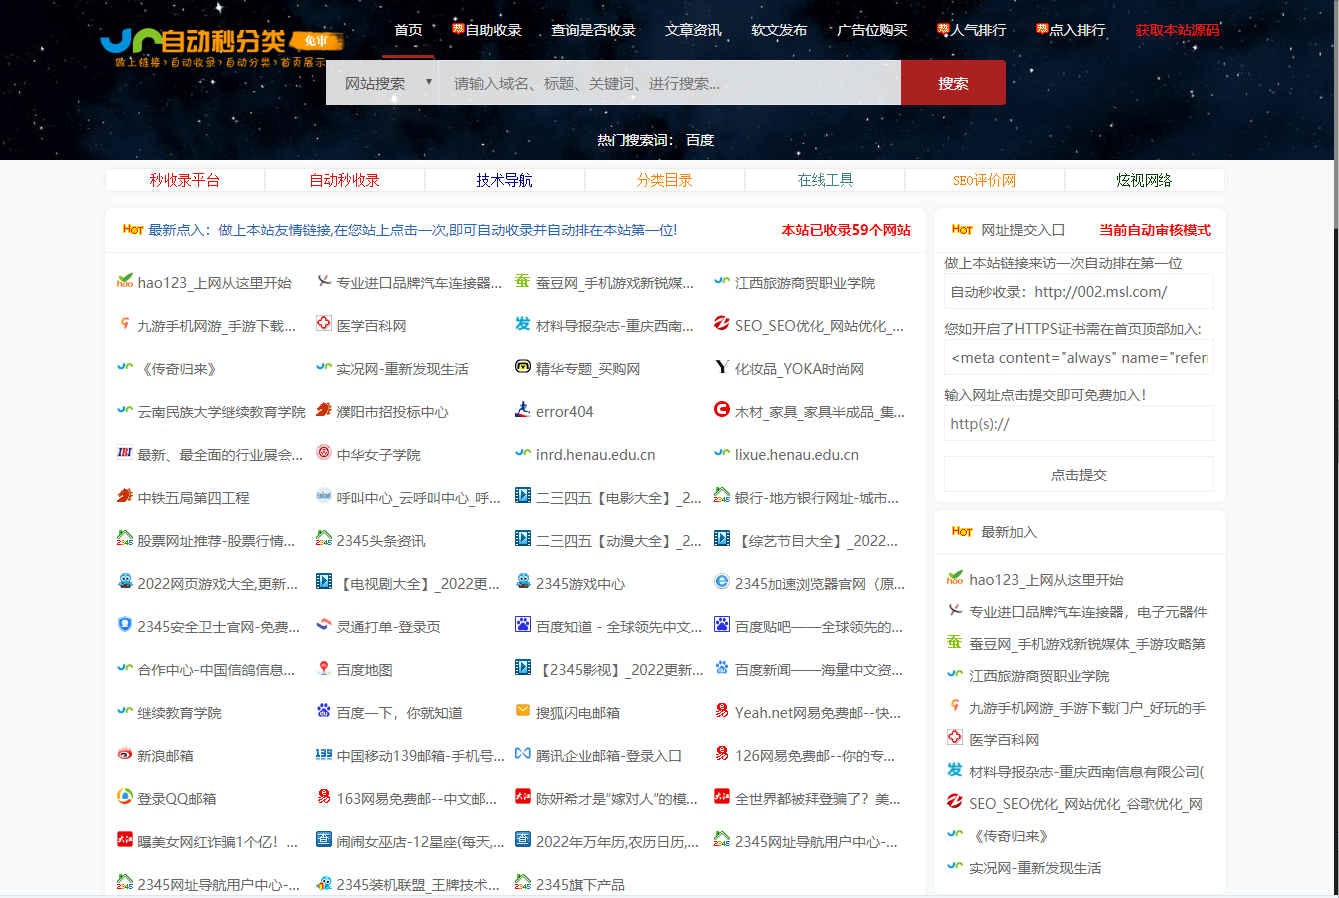Select the 技术导航 tab
This screenshot has width=1339, height=898.
(x=505, y=180)
